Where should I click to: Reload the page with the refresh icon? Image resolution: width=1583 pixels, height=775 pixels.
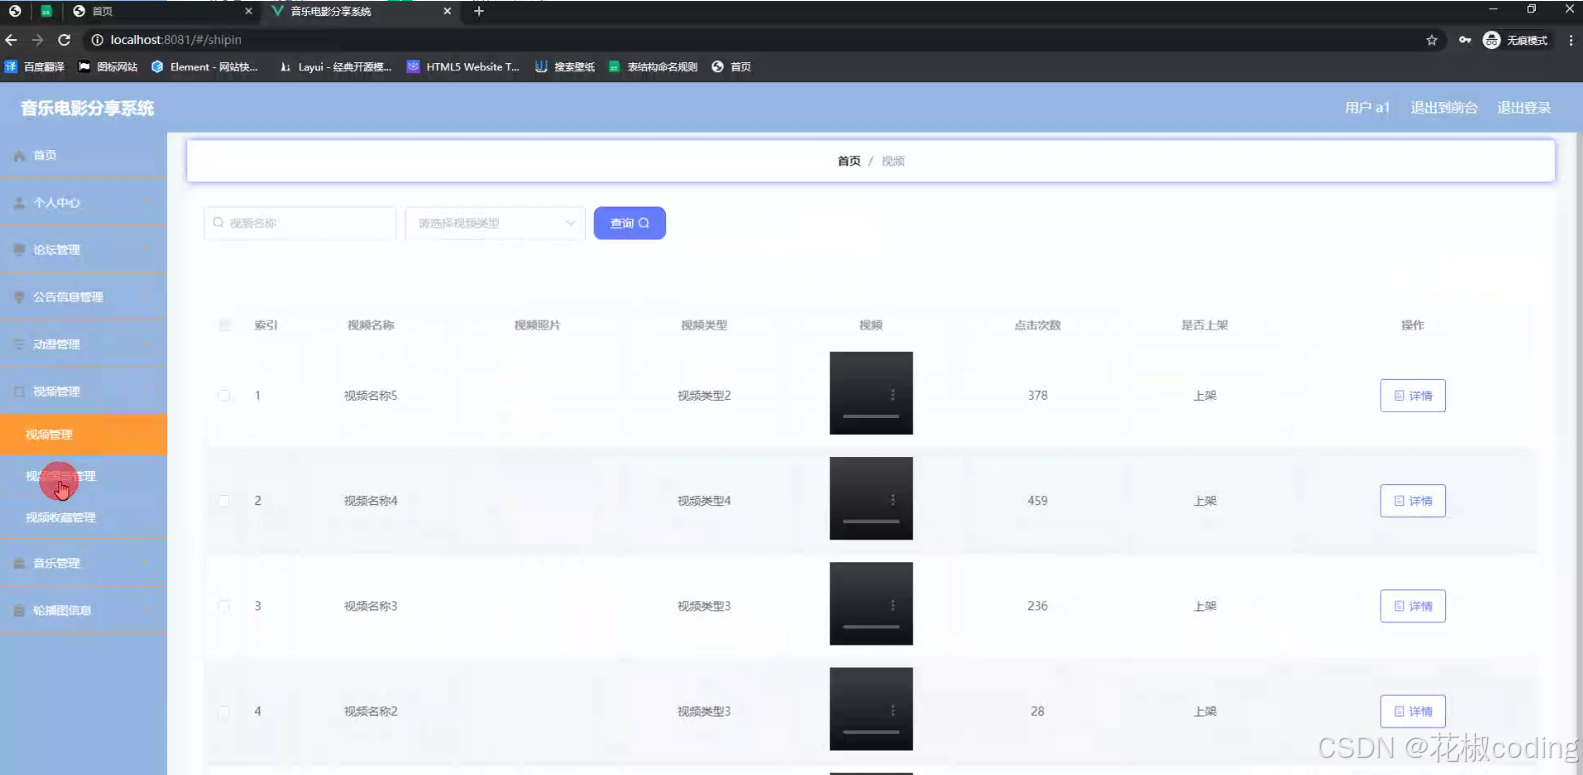64,40
